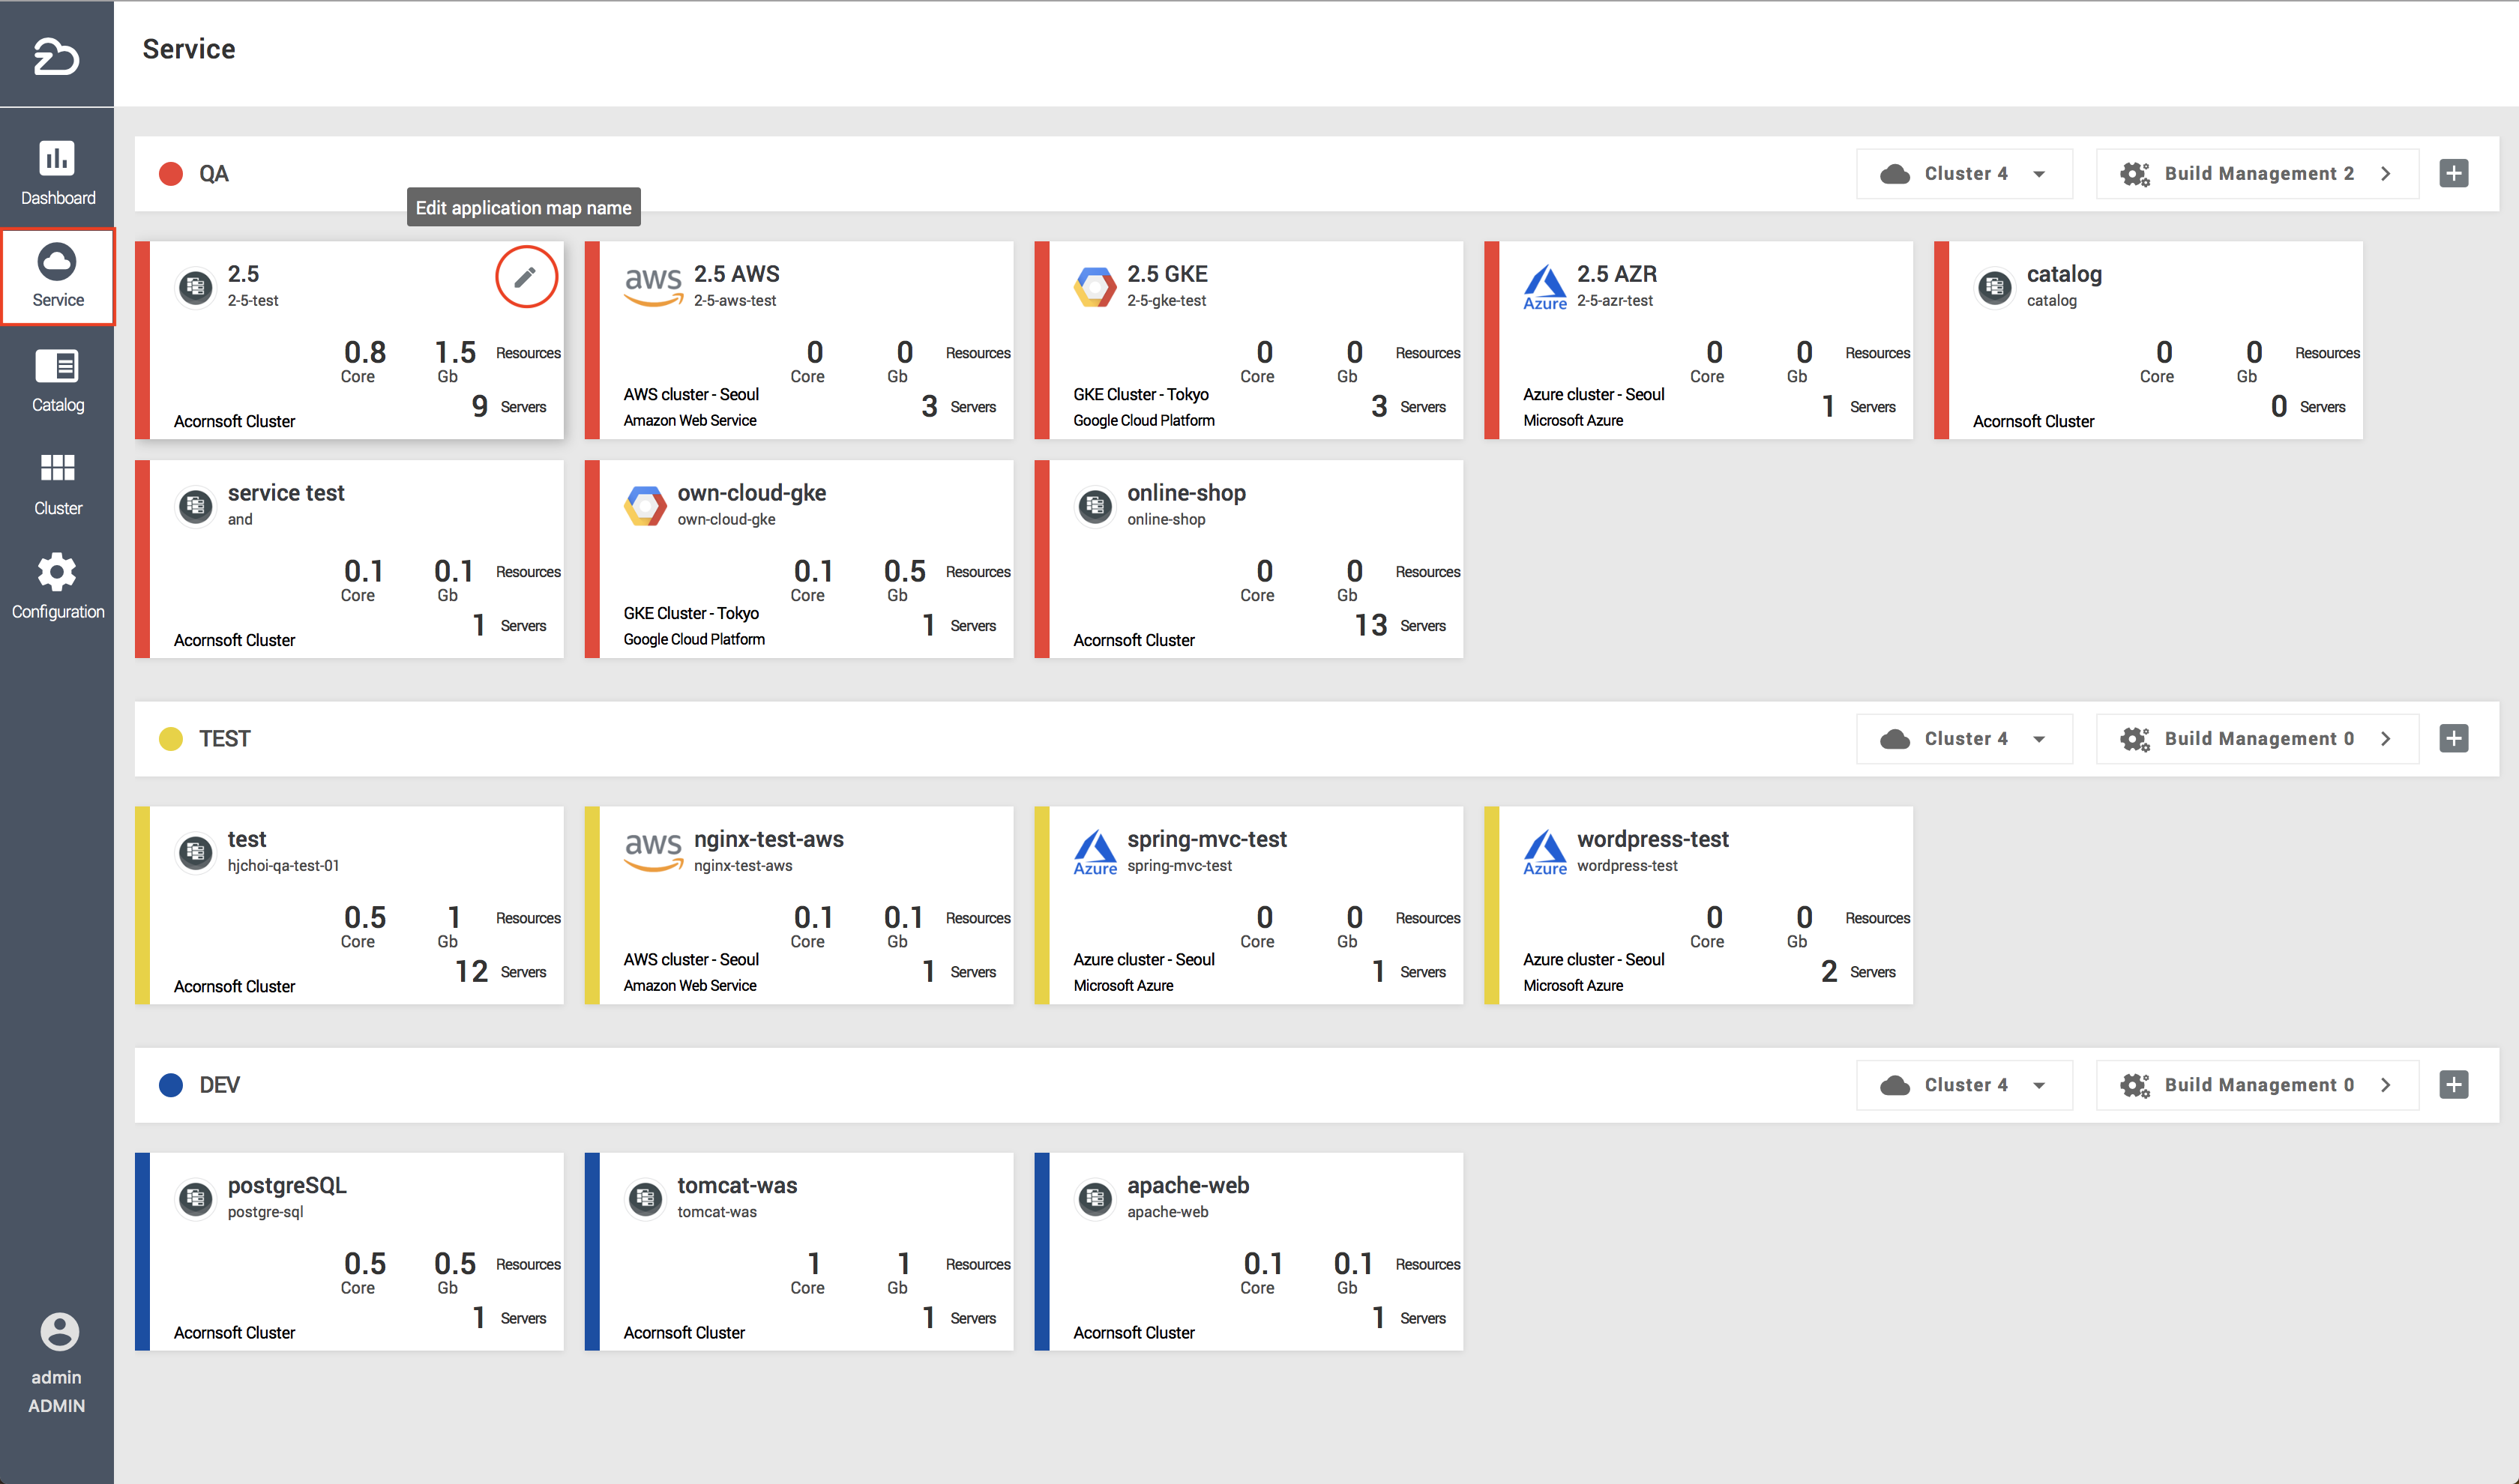Click the plus icon in DEV section

(x=2453, y=1084)
